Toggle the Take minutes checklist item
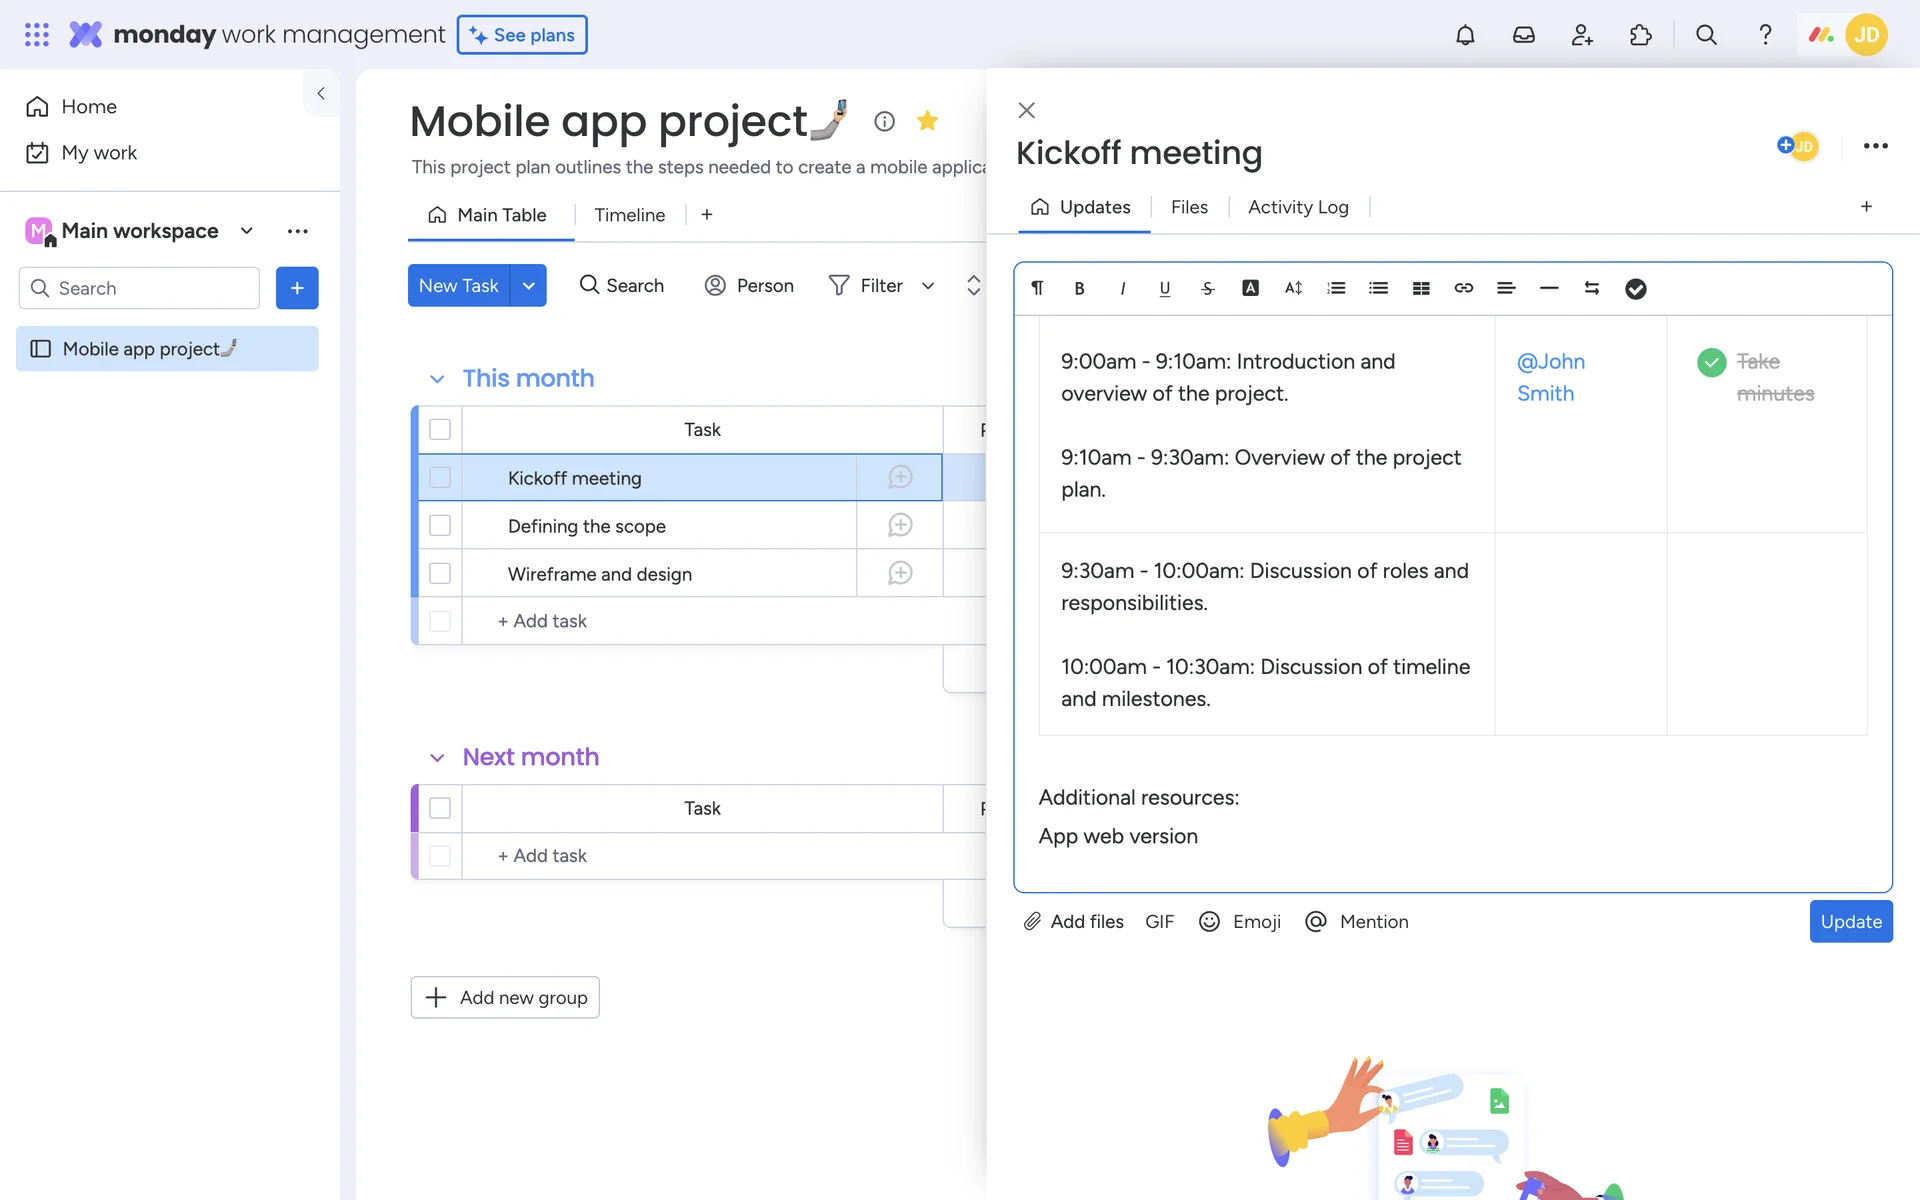 (1711, 362)
